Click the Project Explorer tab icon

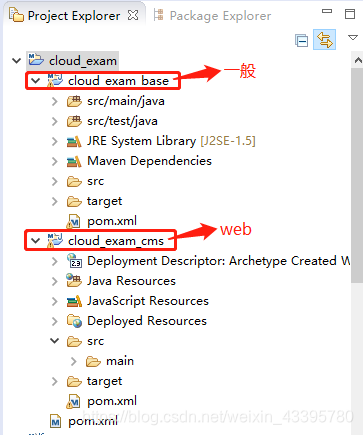(16, 15)
